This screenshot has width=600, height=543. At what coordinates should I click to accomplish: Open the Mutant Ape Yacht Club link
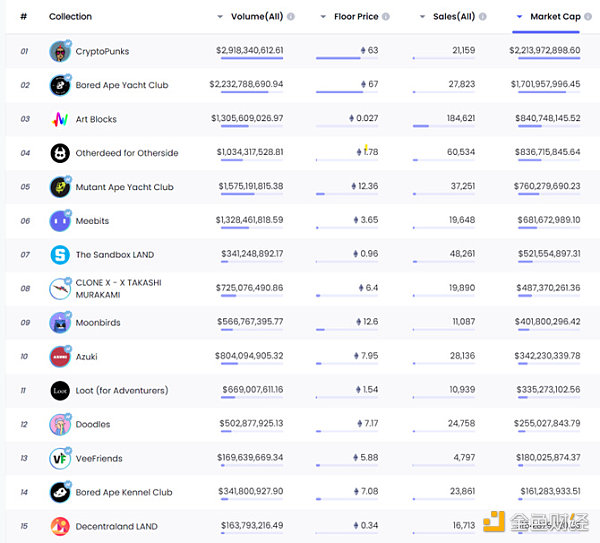124,187
